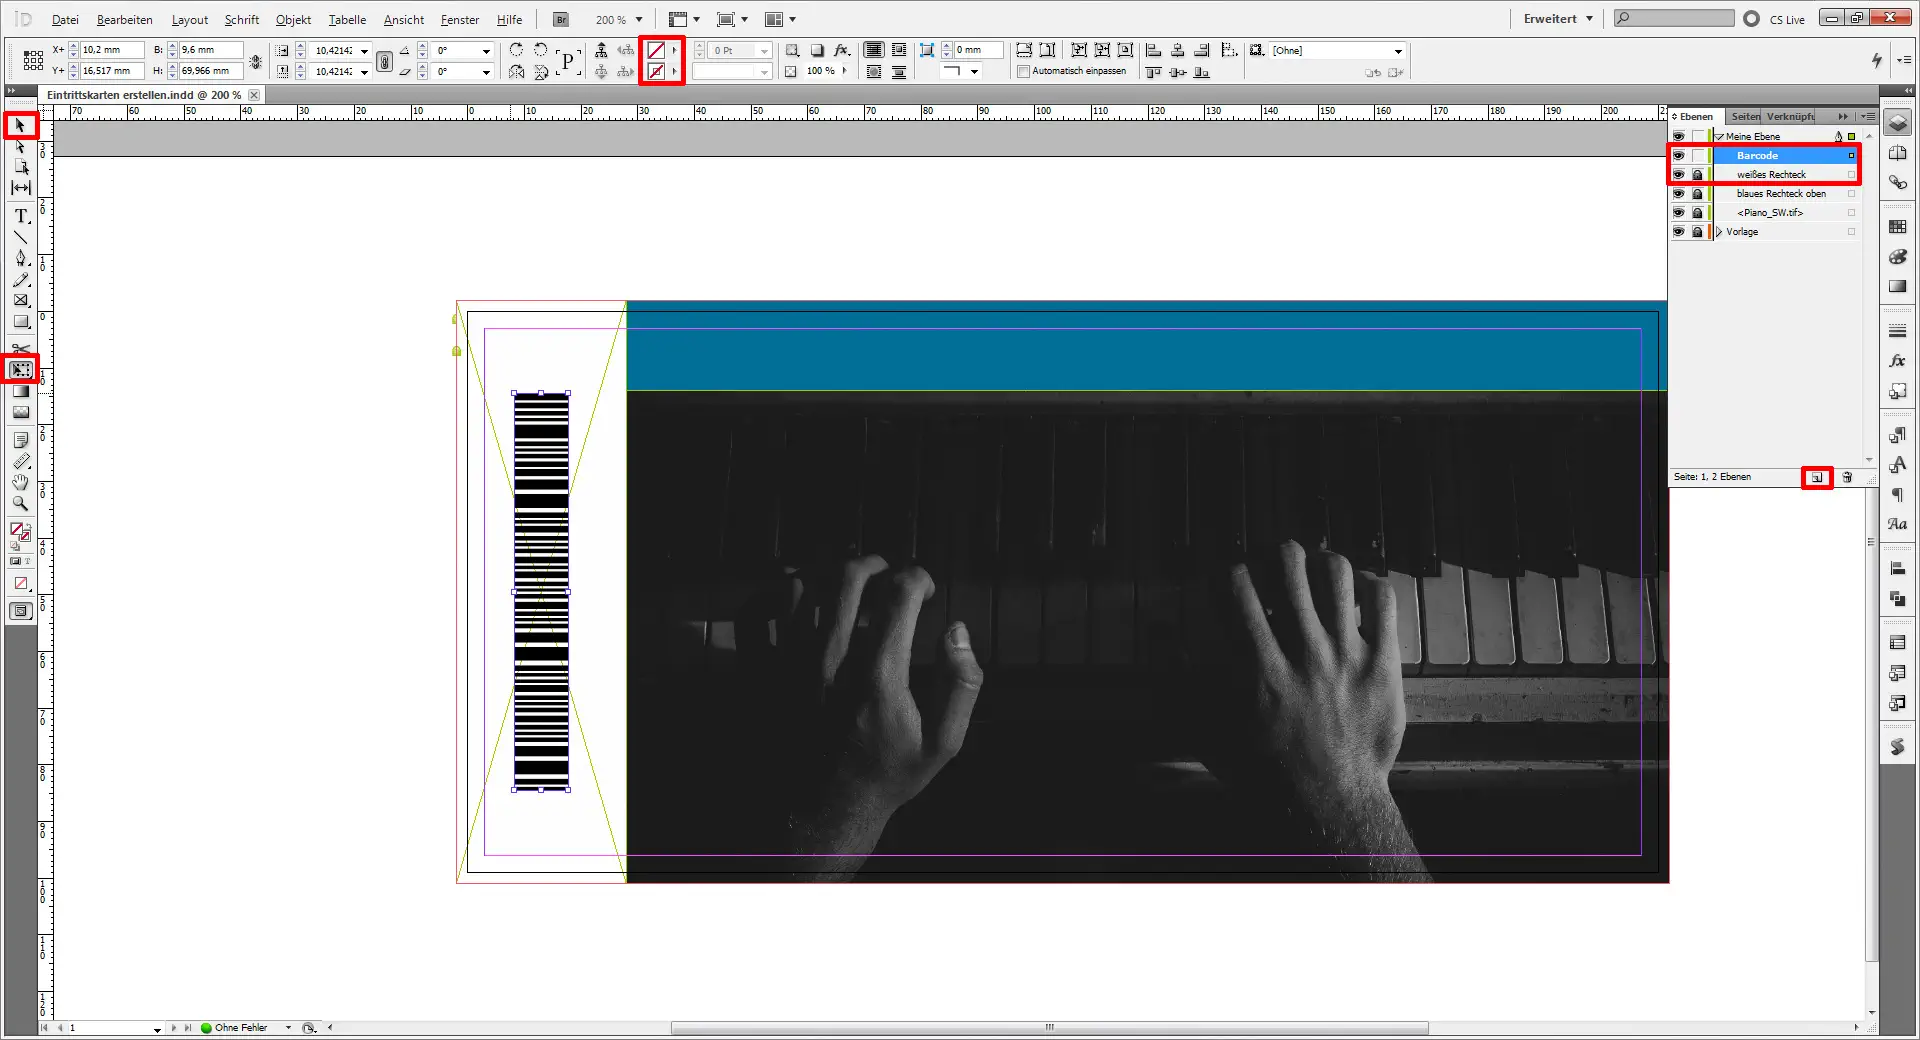Open the [Ohne] object style dropdown
Screen dimensions: 1920x1040
tap(1397, 50)
